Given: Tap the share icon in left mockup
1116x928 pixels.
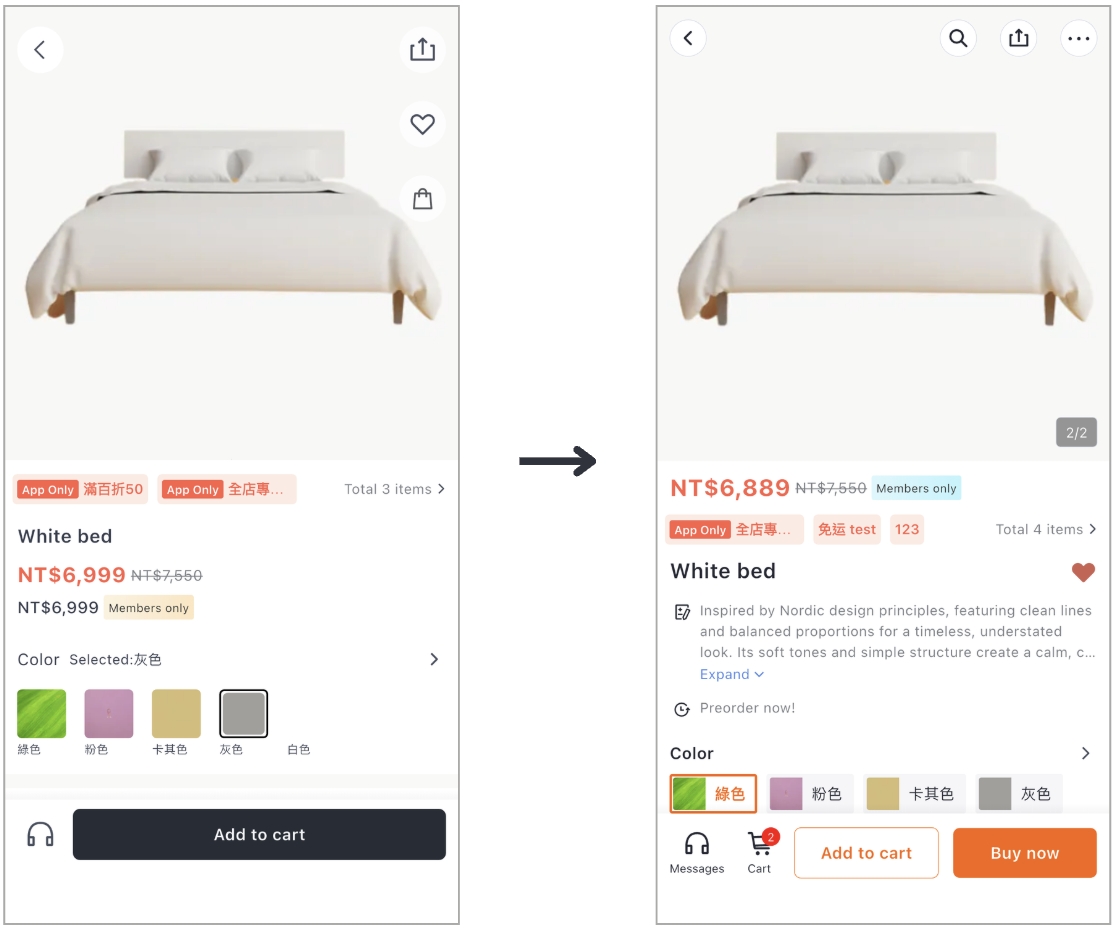Looking at the screenshot, I should [x=422, y=50].
